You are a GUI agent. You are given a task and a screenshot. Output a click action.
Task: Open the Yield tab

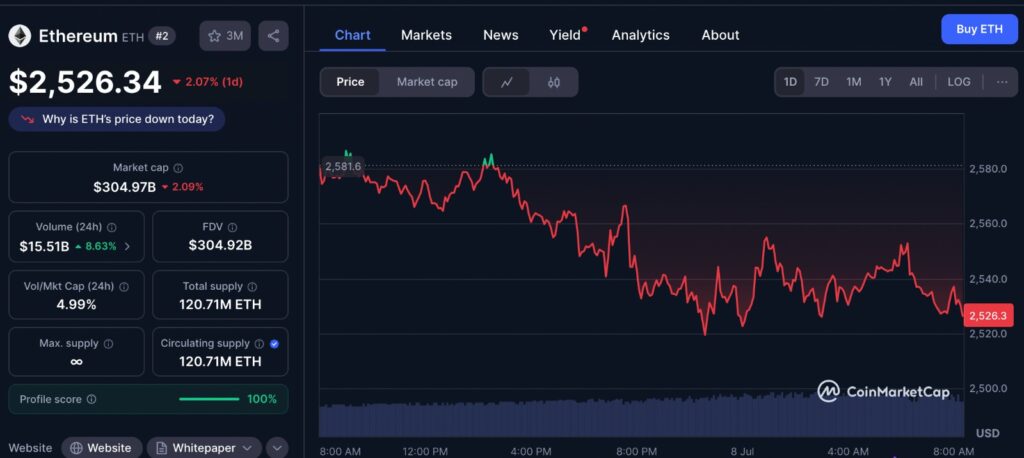(566, 35)
